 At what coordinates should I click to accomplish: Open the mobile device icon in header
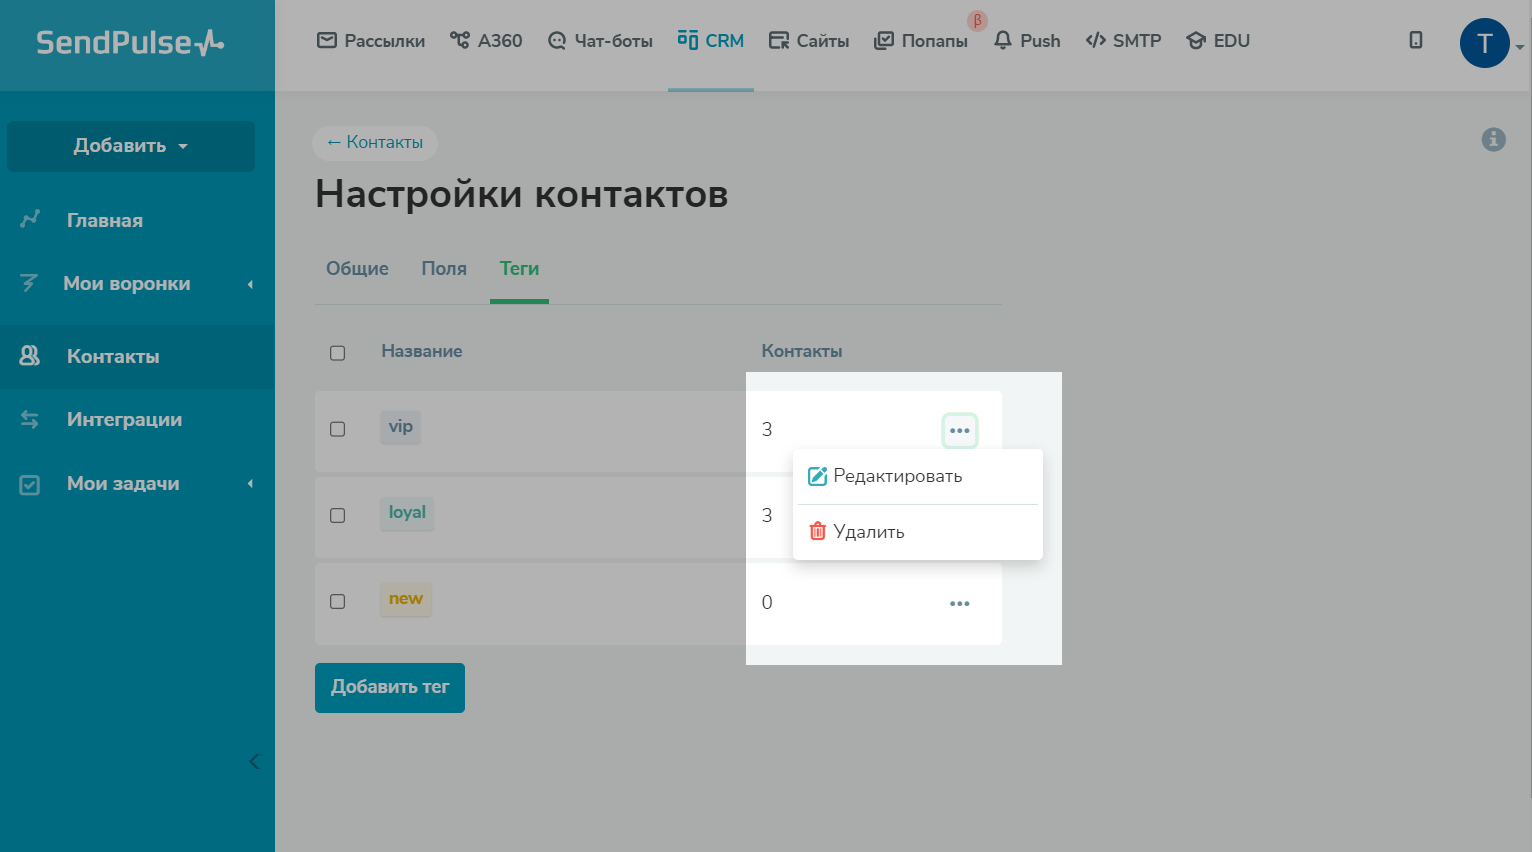pos(1415,40)
